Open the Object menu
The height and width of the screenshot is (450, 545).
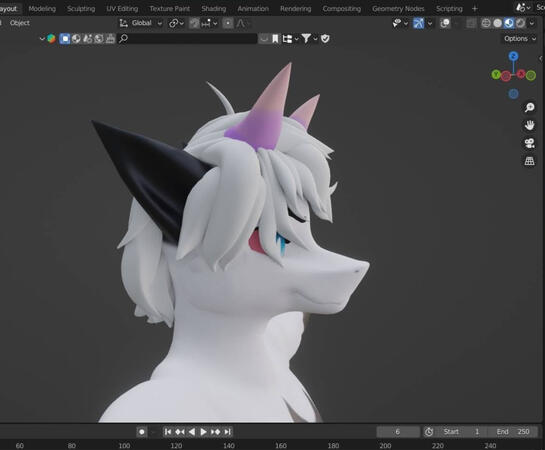point(20,23)
